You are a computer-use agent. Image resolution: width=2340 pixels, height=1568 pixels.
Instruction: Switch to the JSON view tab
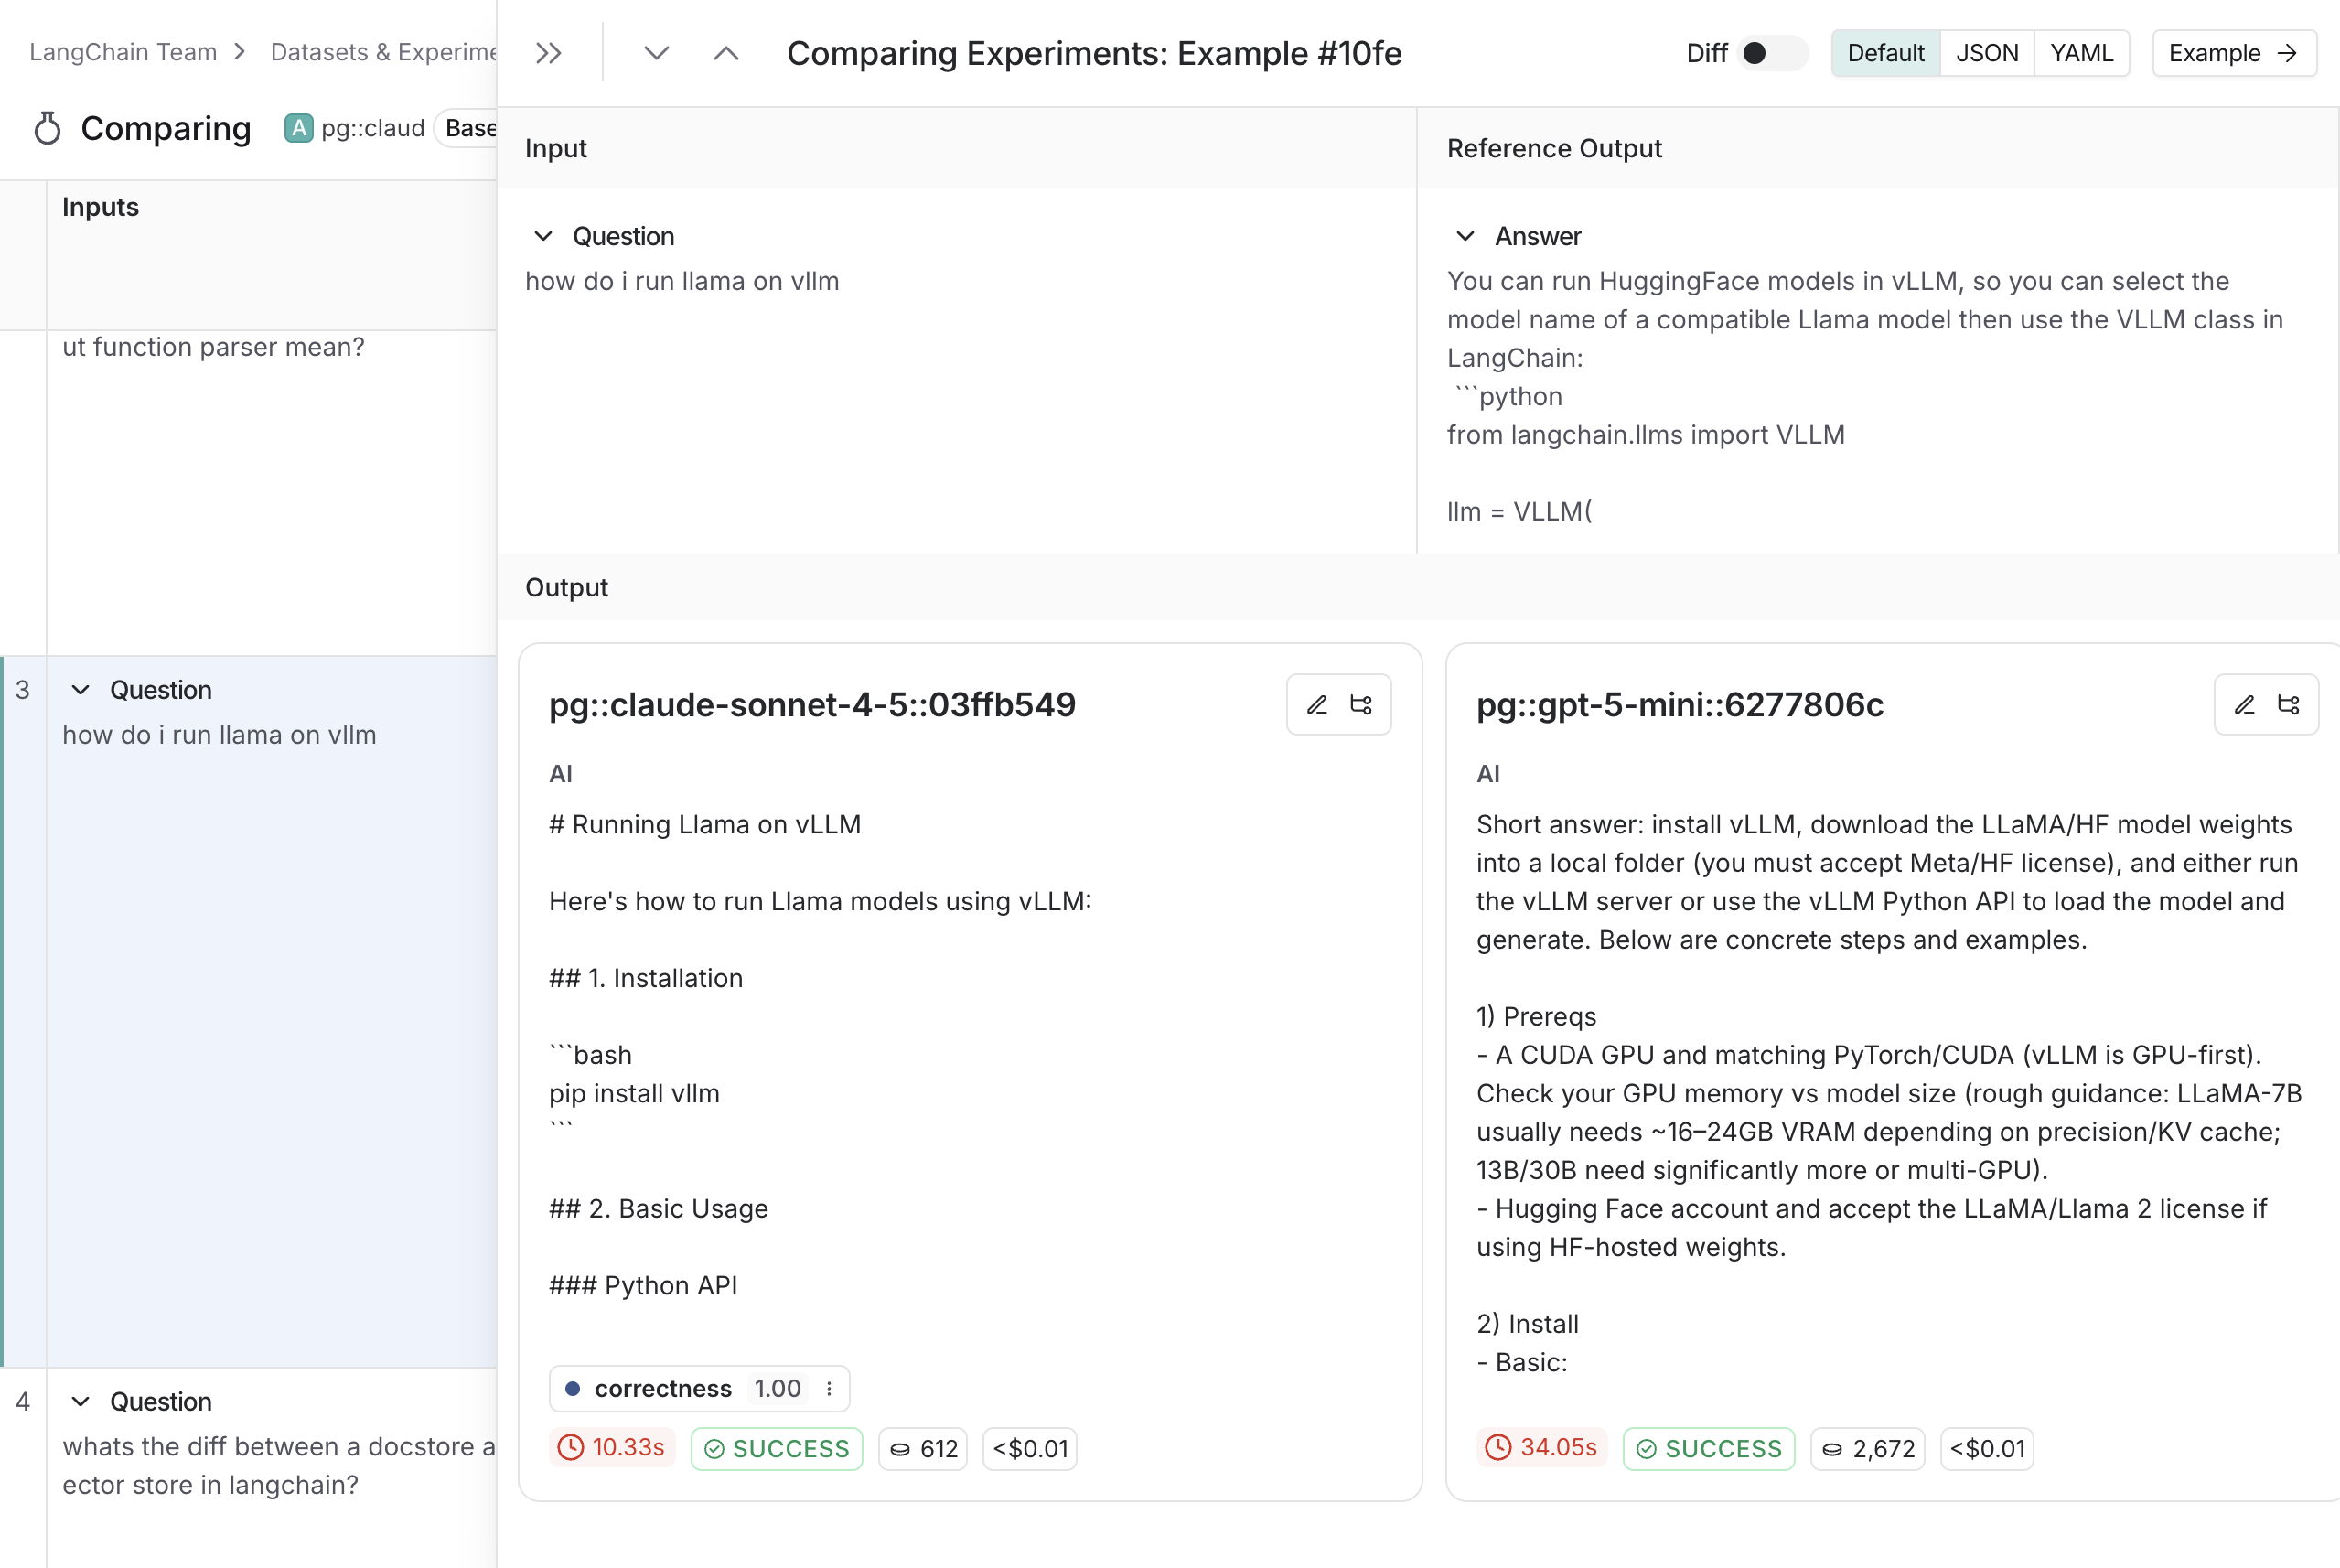[x=1987, y=53]
